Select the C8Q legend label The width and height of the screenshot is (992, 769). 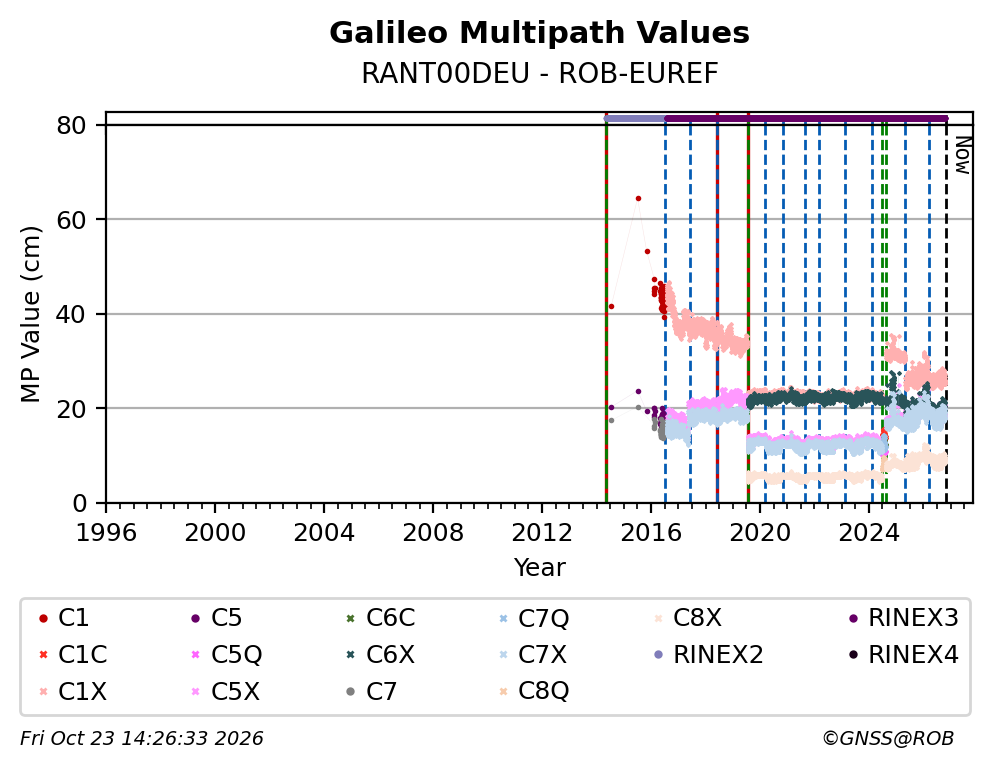tap(543, 691)
